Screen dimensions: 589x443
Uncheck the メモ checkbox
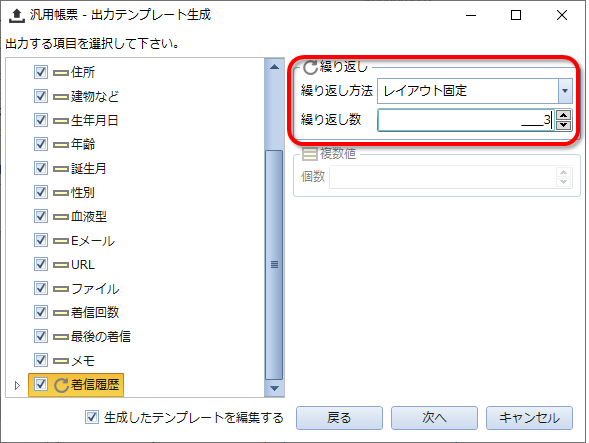[41, 360]
